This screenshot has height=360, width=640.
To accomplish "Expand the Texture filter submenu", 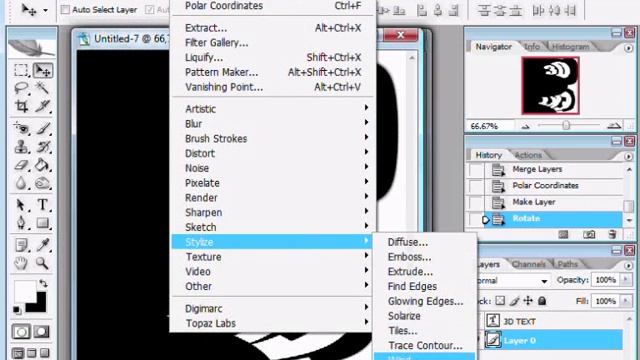I will pyautogui.click(x=272, y=257).
